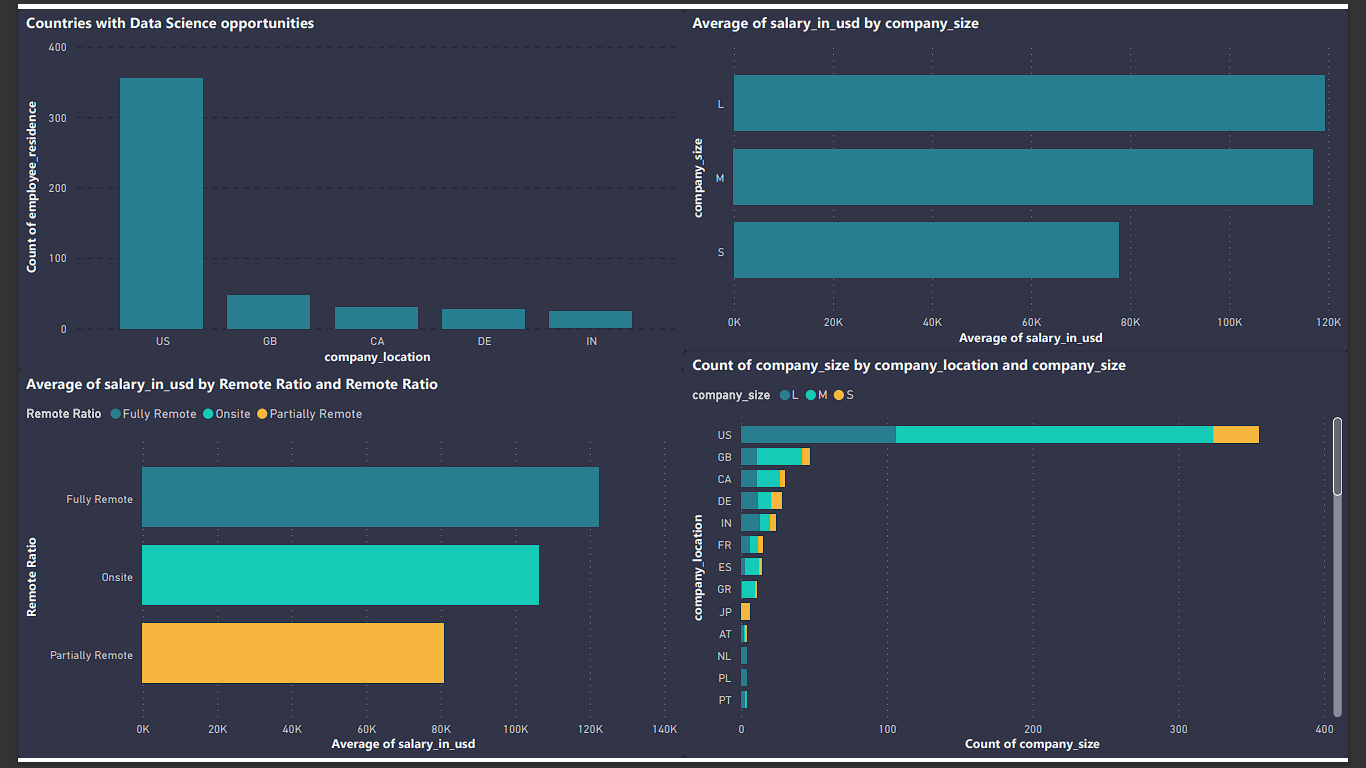Select the L salary bar in company_size chart
This screenshot has height=768, width=1366.
point(1020,102)
